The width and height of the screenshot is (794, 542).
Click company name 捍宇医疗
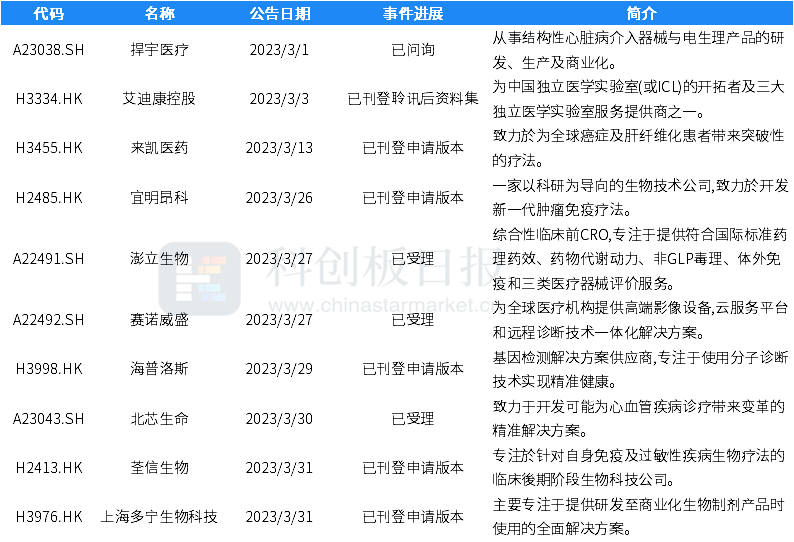pyautogui.click(x=160, y=50)
